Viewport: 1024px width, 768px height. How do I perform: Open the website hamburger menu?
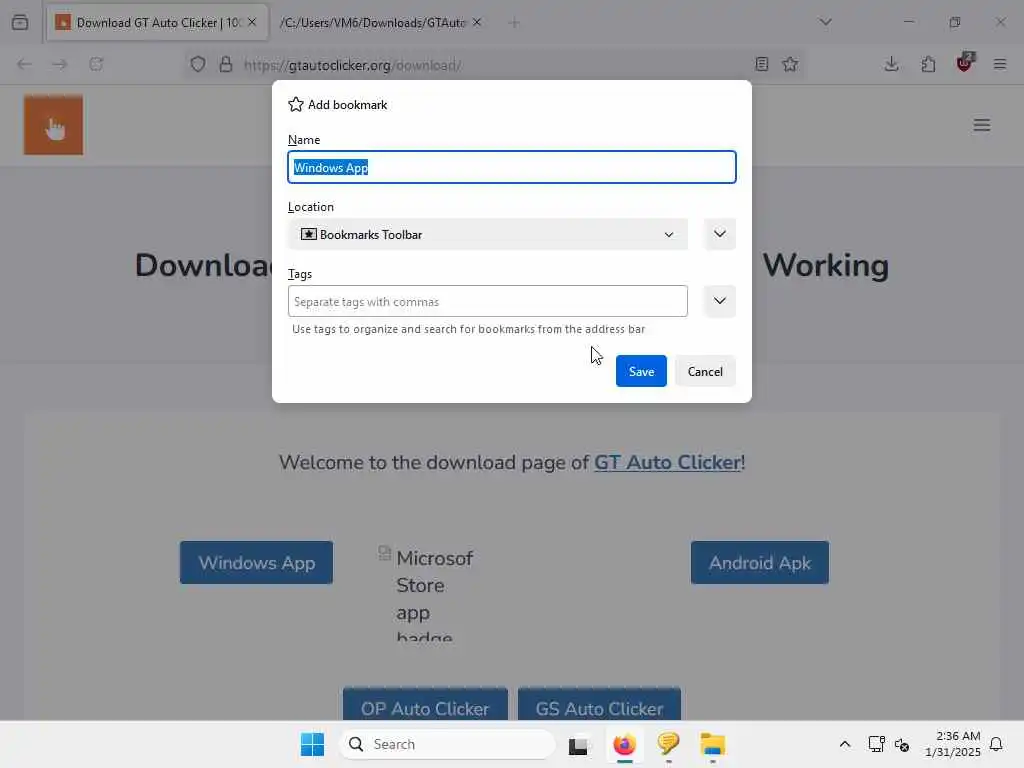(x=982, y=125)
